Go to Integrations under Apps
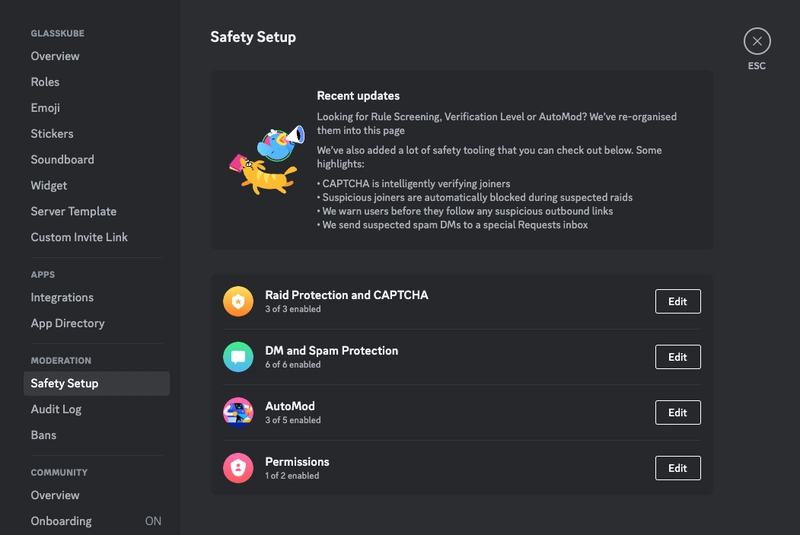Image resolution: width=800 pixels, height=535 pixels. 96,297
